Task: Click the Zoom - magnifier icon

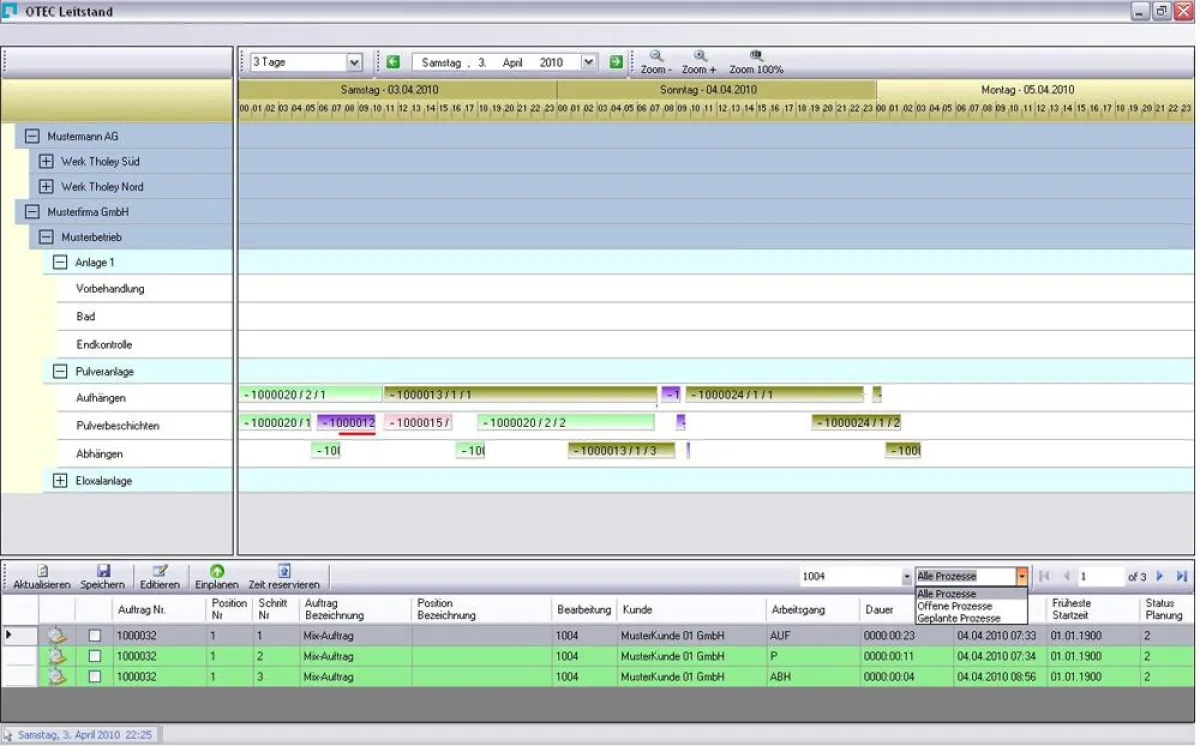Action: [655, 55]
